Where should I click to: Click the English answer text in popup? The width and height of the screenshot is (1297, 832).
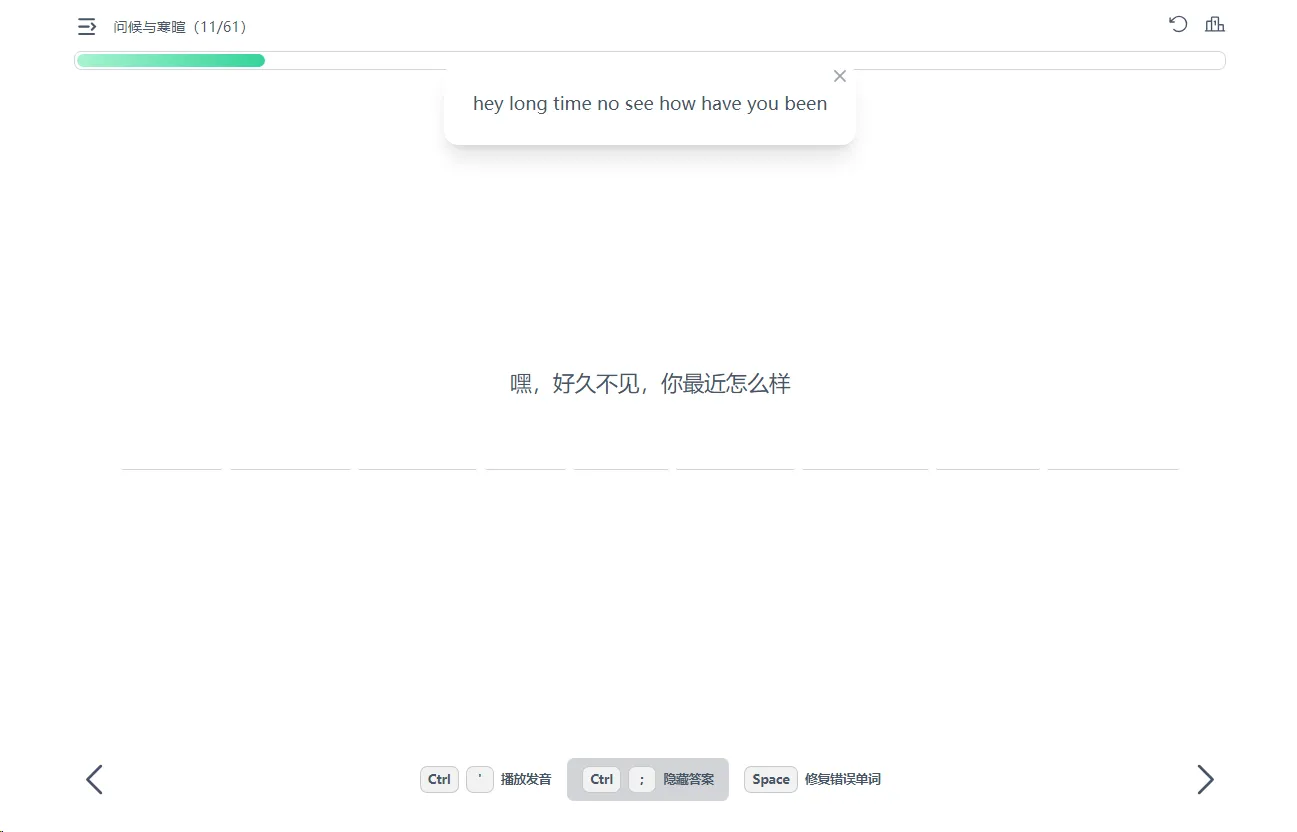coord(650,104)
